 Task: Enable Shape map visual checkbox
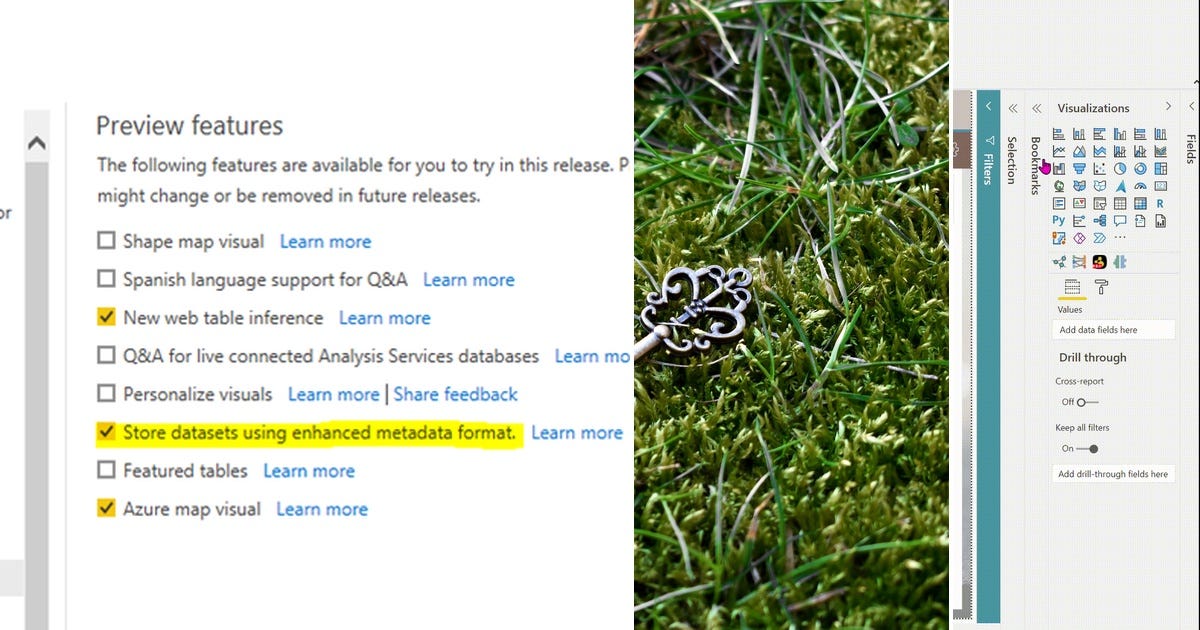tap(106, 241)
